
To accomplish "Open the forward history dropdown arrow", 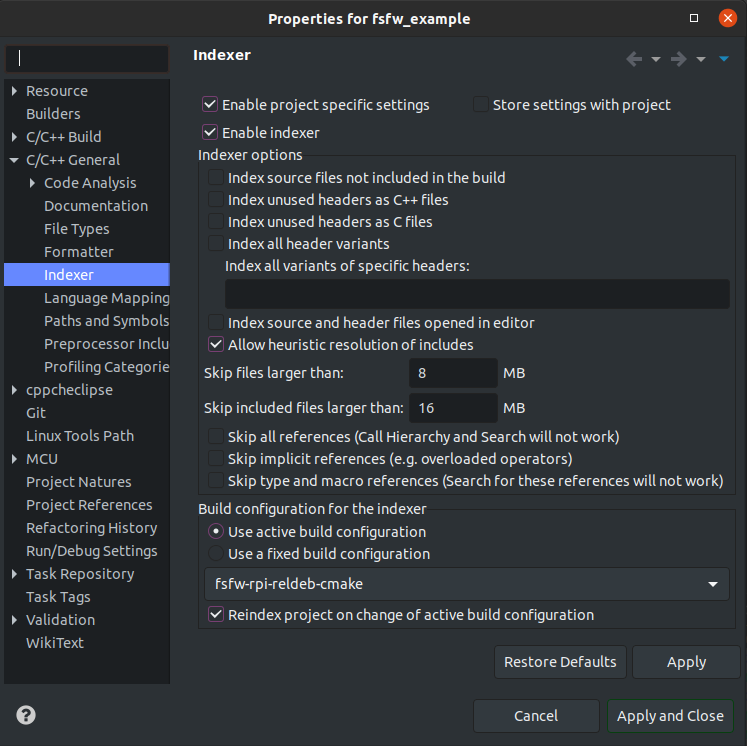I will (x=701, y=60).
